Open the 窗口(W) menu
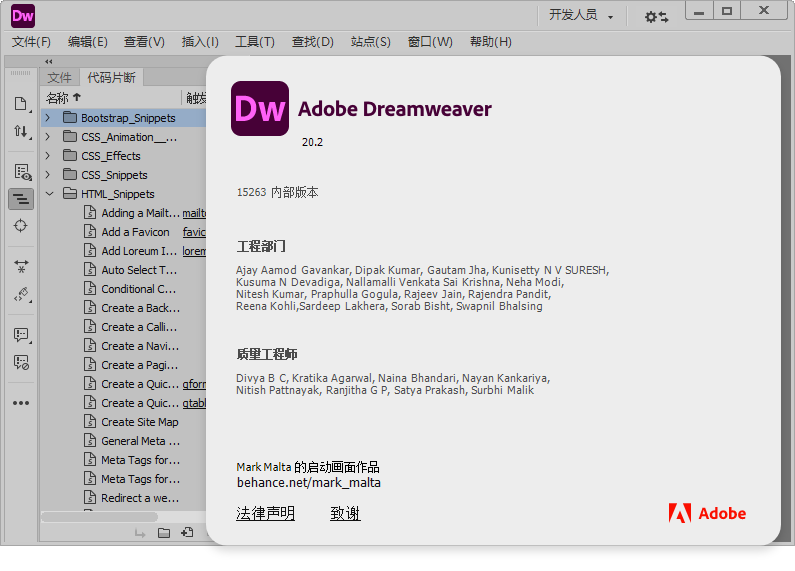The height and width of the screenshot is (571, 795). (x=430, y=42)
